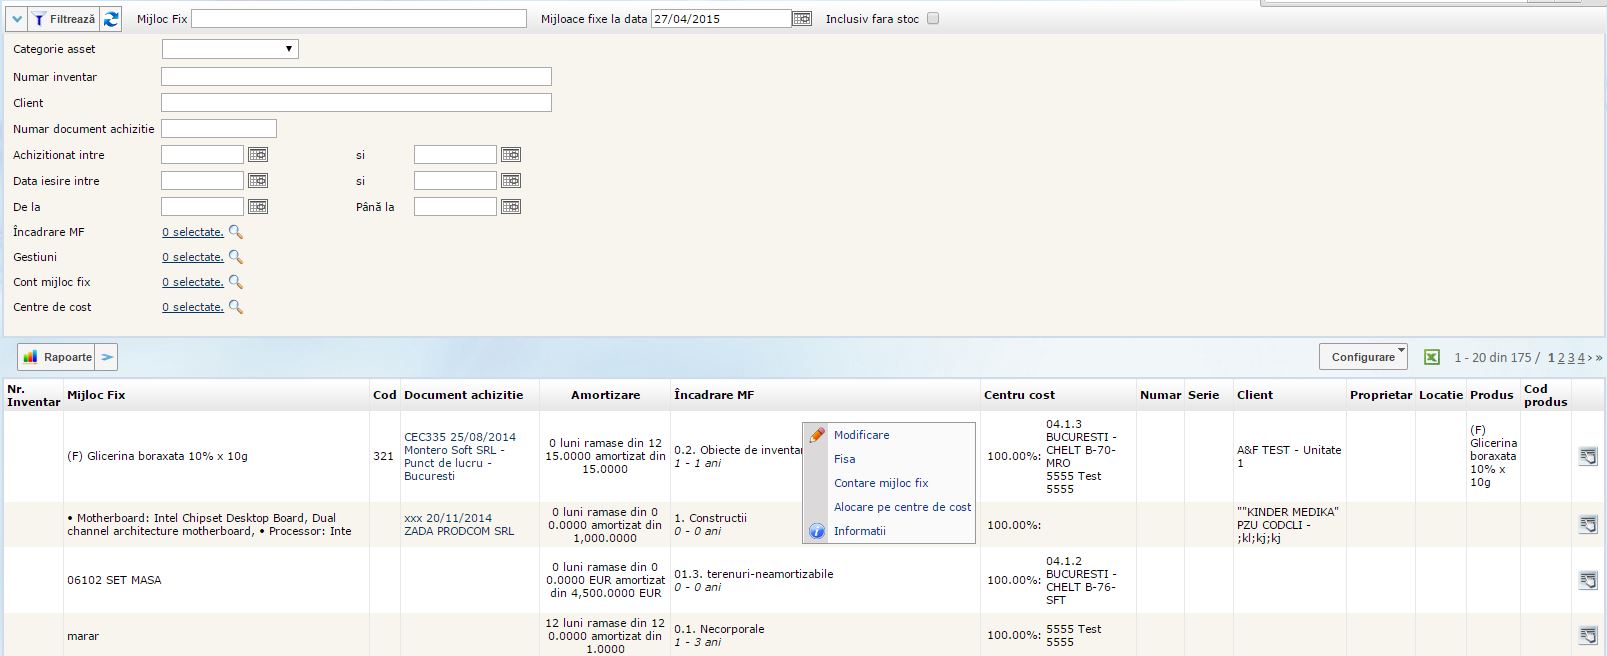Image resolution: width=1607 pixels, height=656 pixels.
Task: Click the Numar inventar input field
Action: coord(356,77)
